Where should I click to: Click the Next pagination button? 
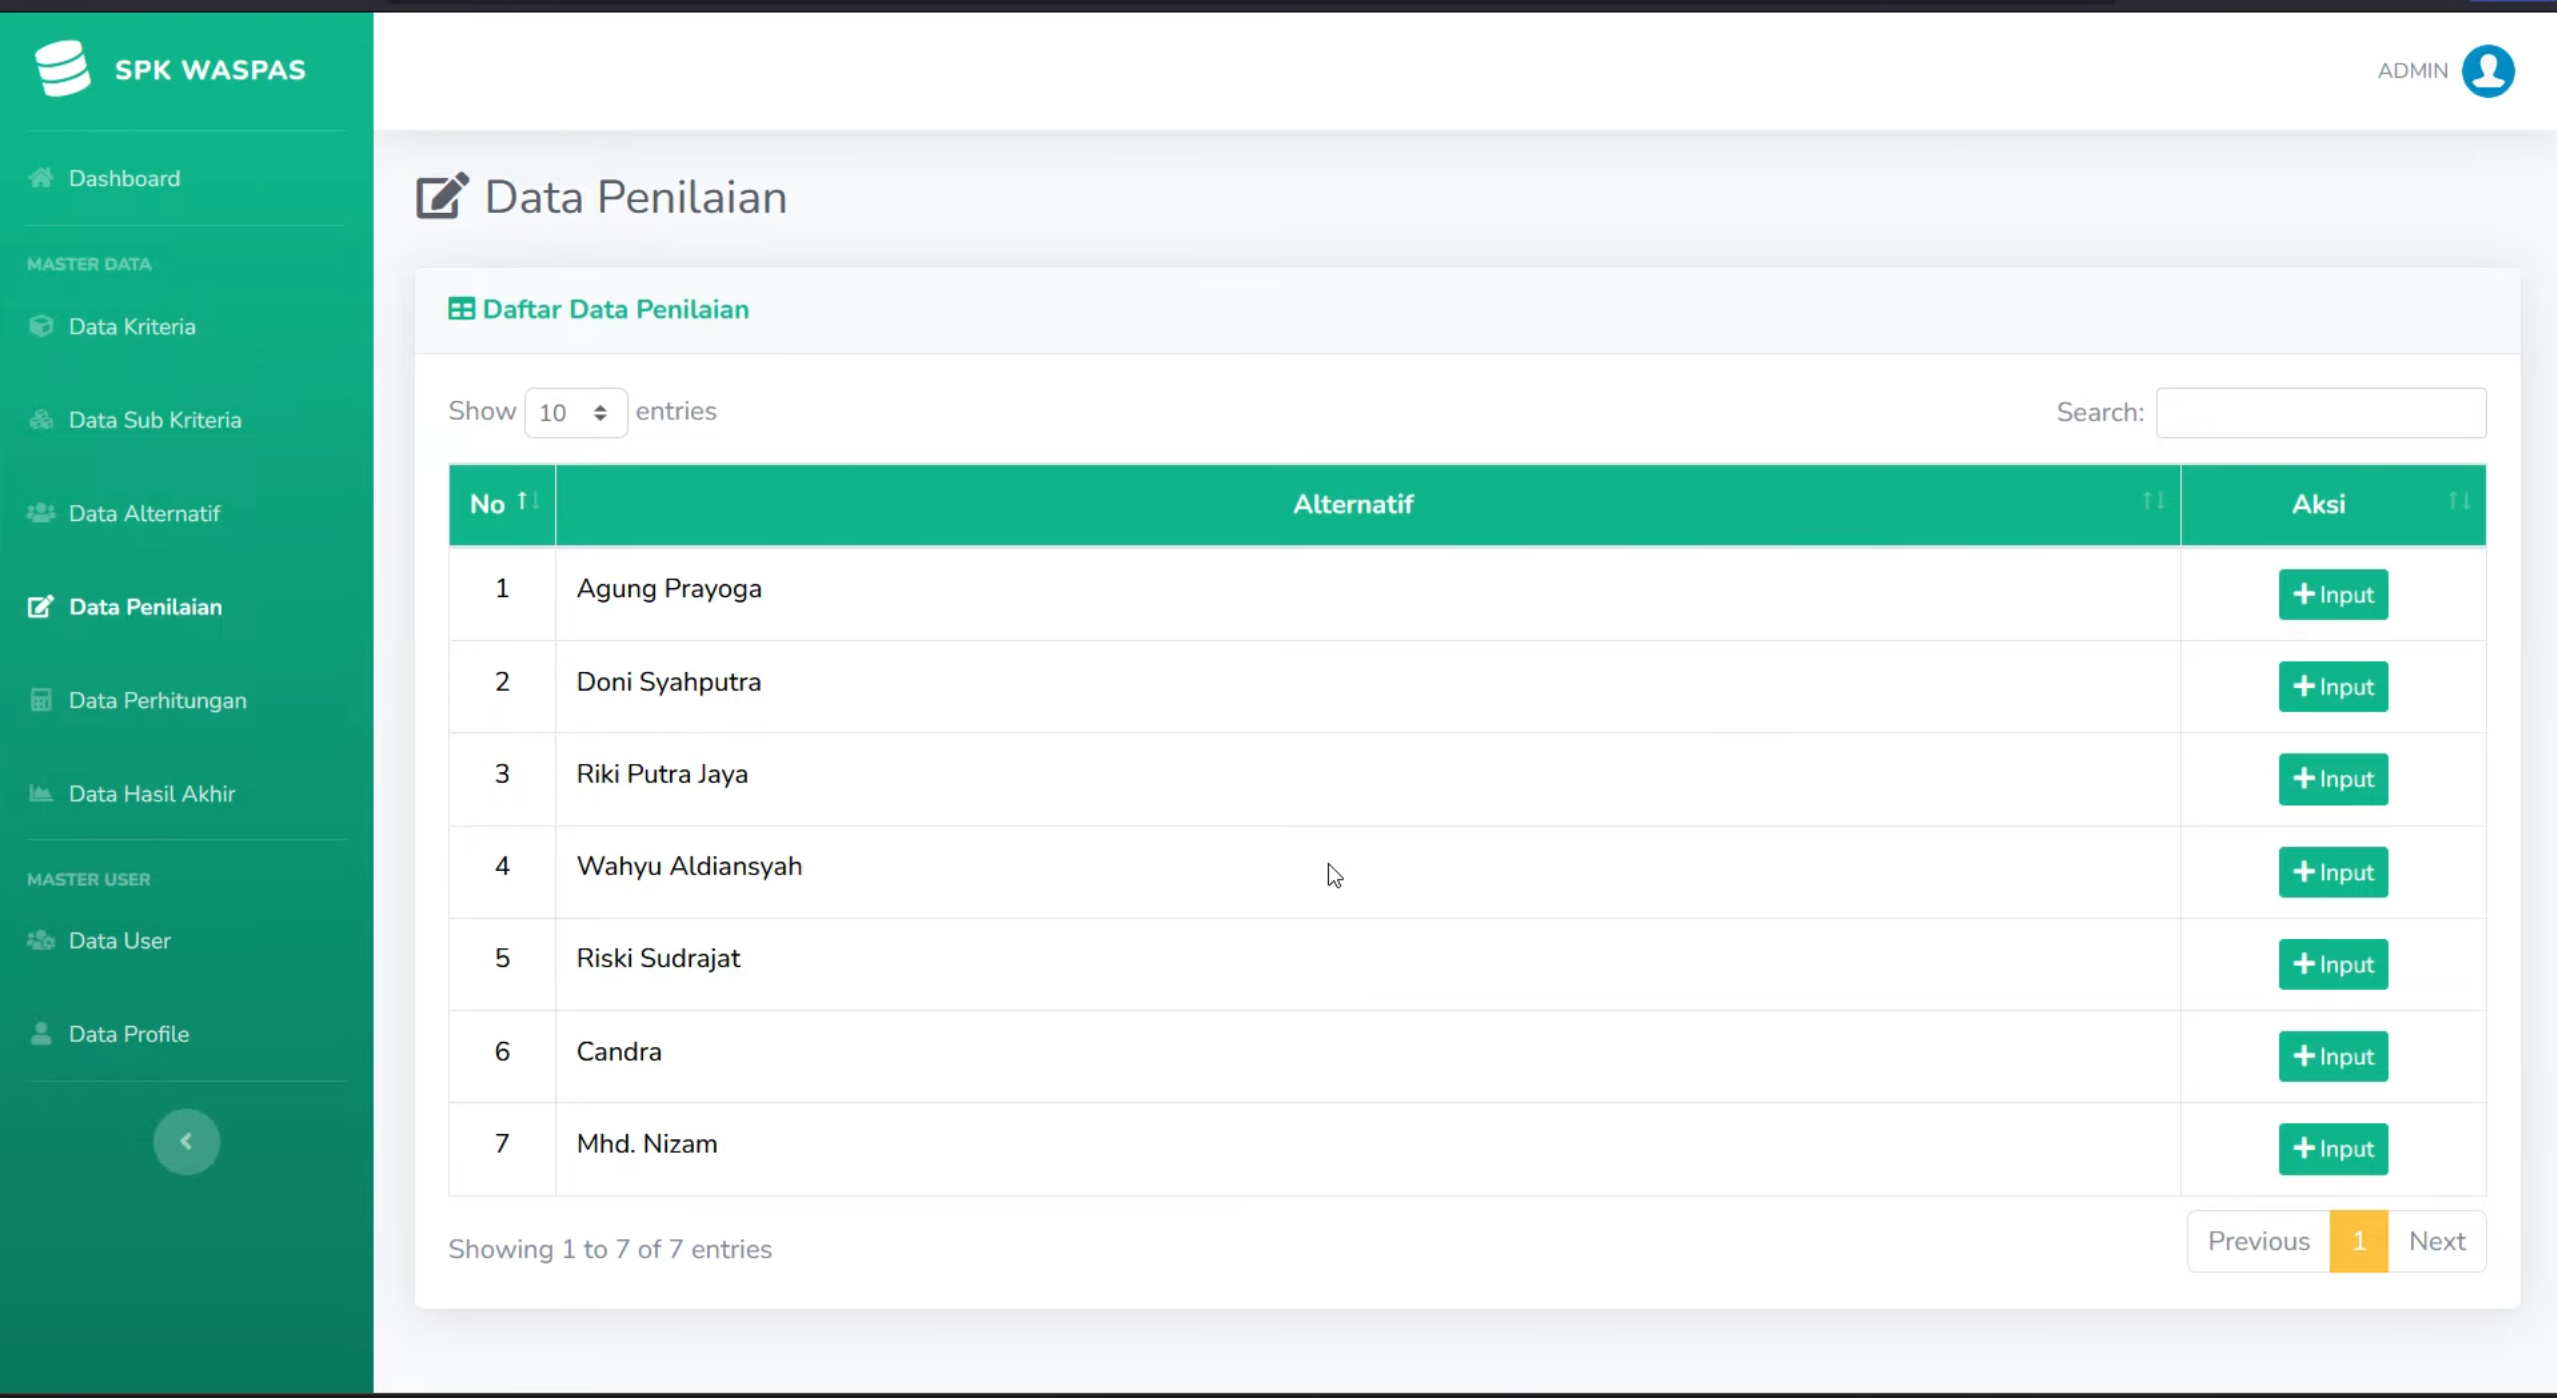2437,1241
